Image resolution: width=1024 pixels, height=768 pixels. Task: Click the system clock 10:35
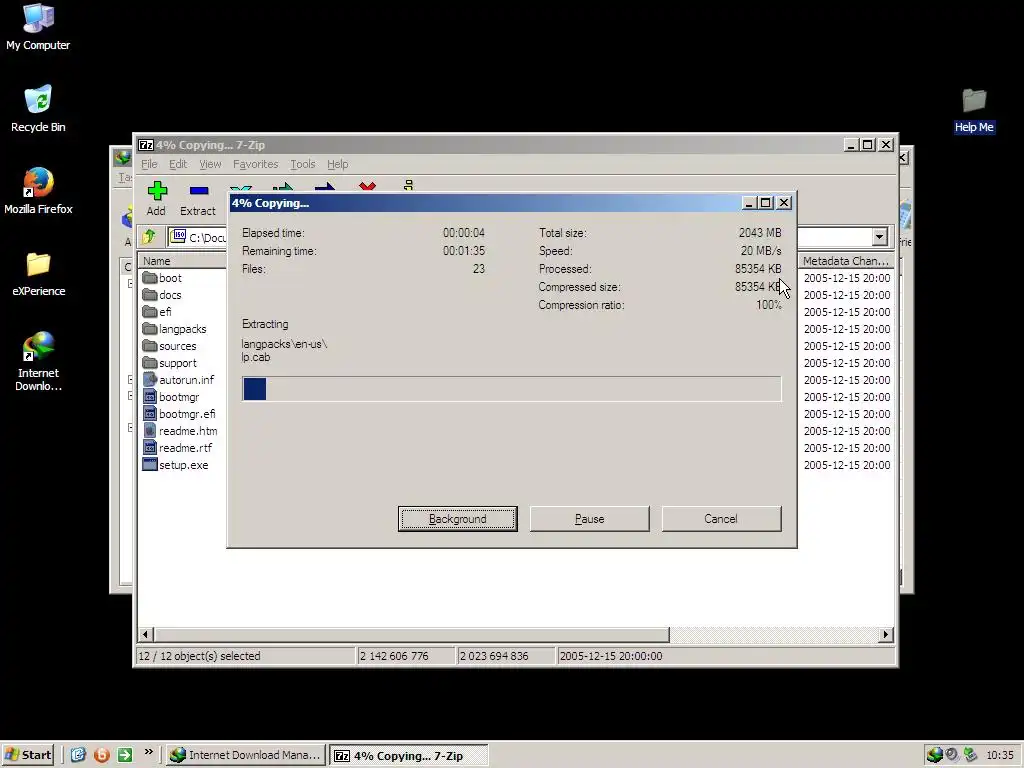click(1000, 755)
